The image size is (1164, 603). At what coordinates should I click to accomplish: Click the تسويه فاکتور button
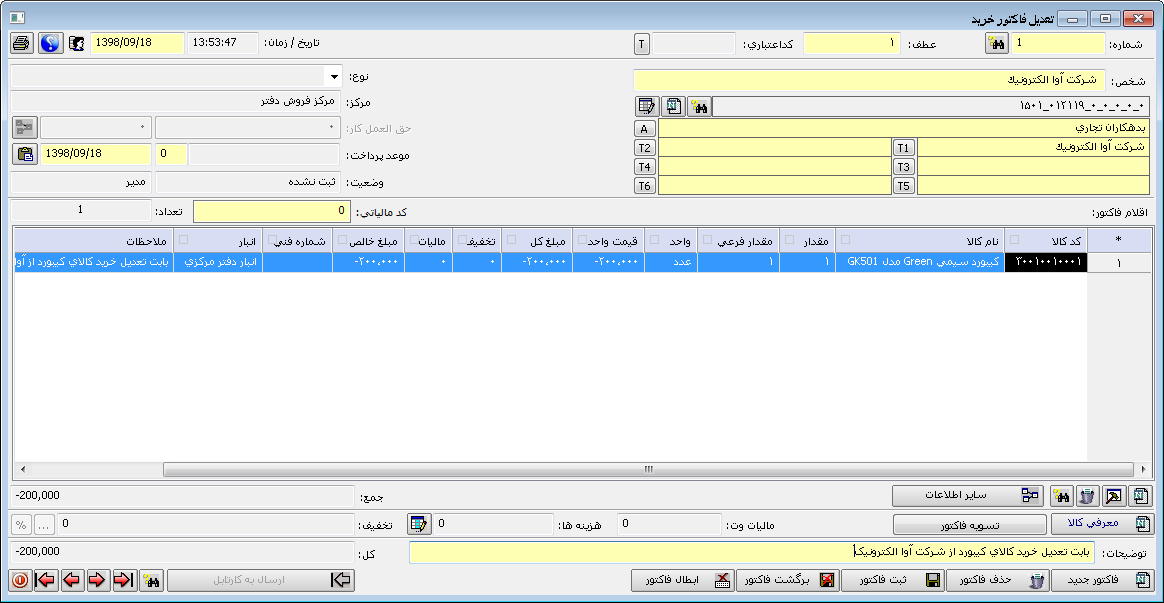point(968,523)
